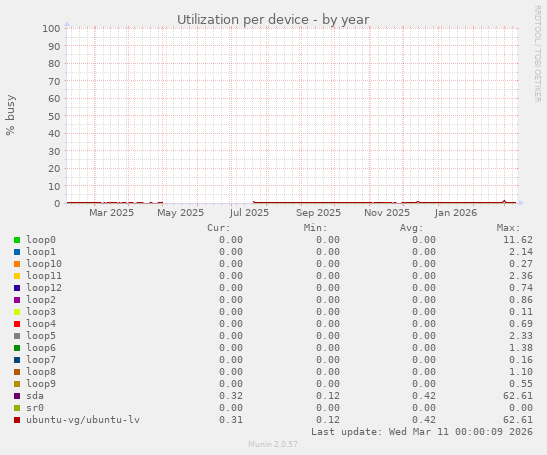Select the loop11 legend label
547x455 pixels.
click(44, 276)
